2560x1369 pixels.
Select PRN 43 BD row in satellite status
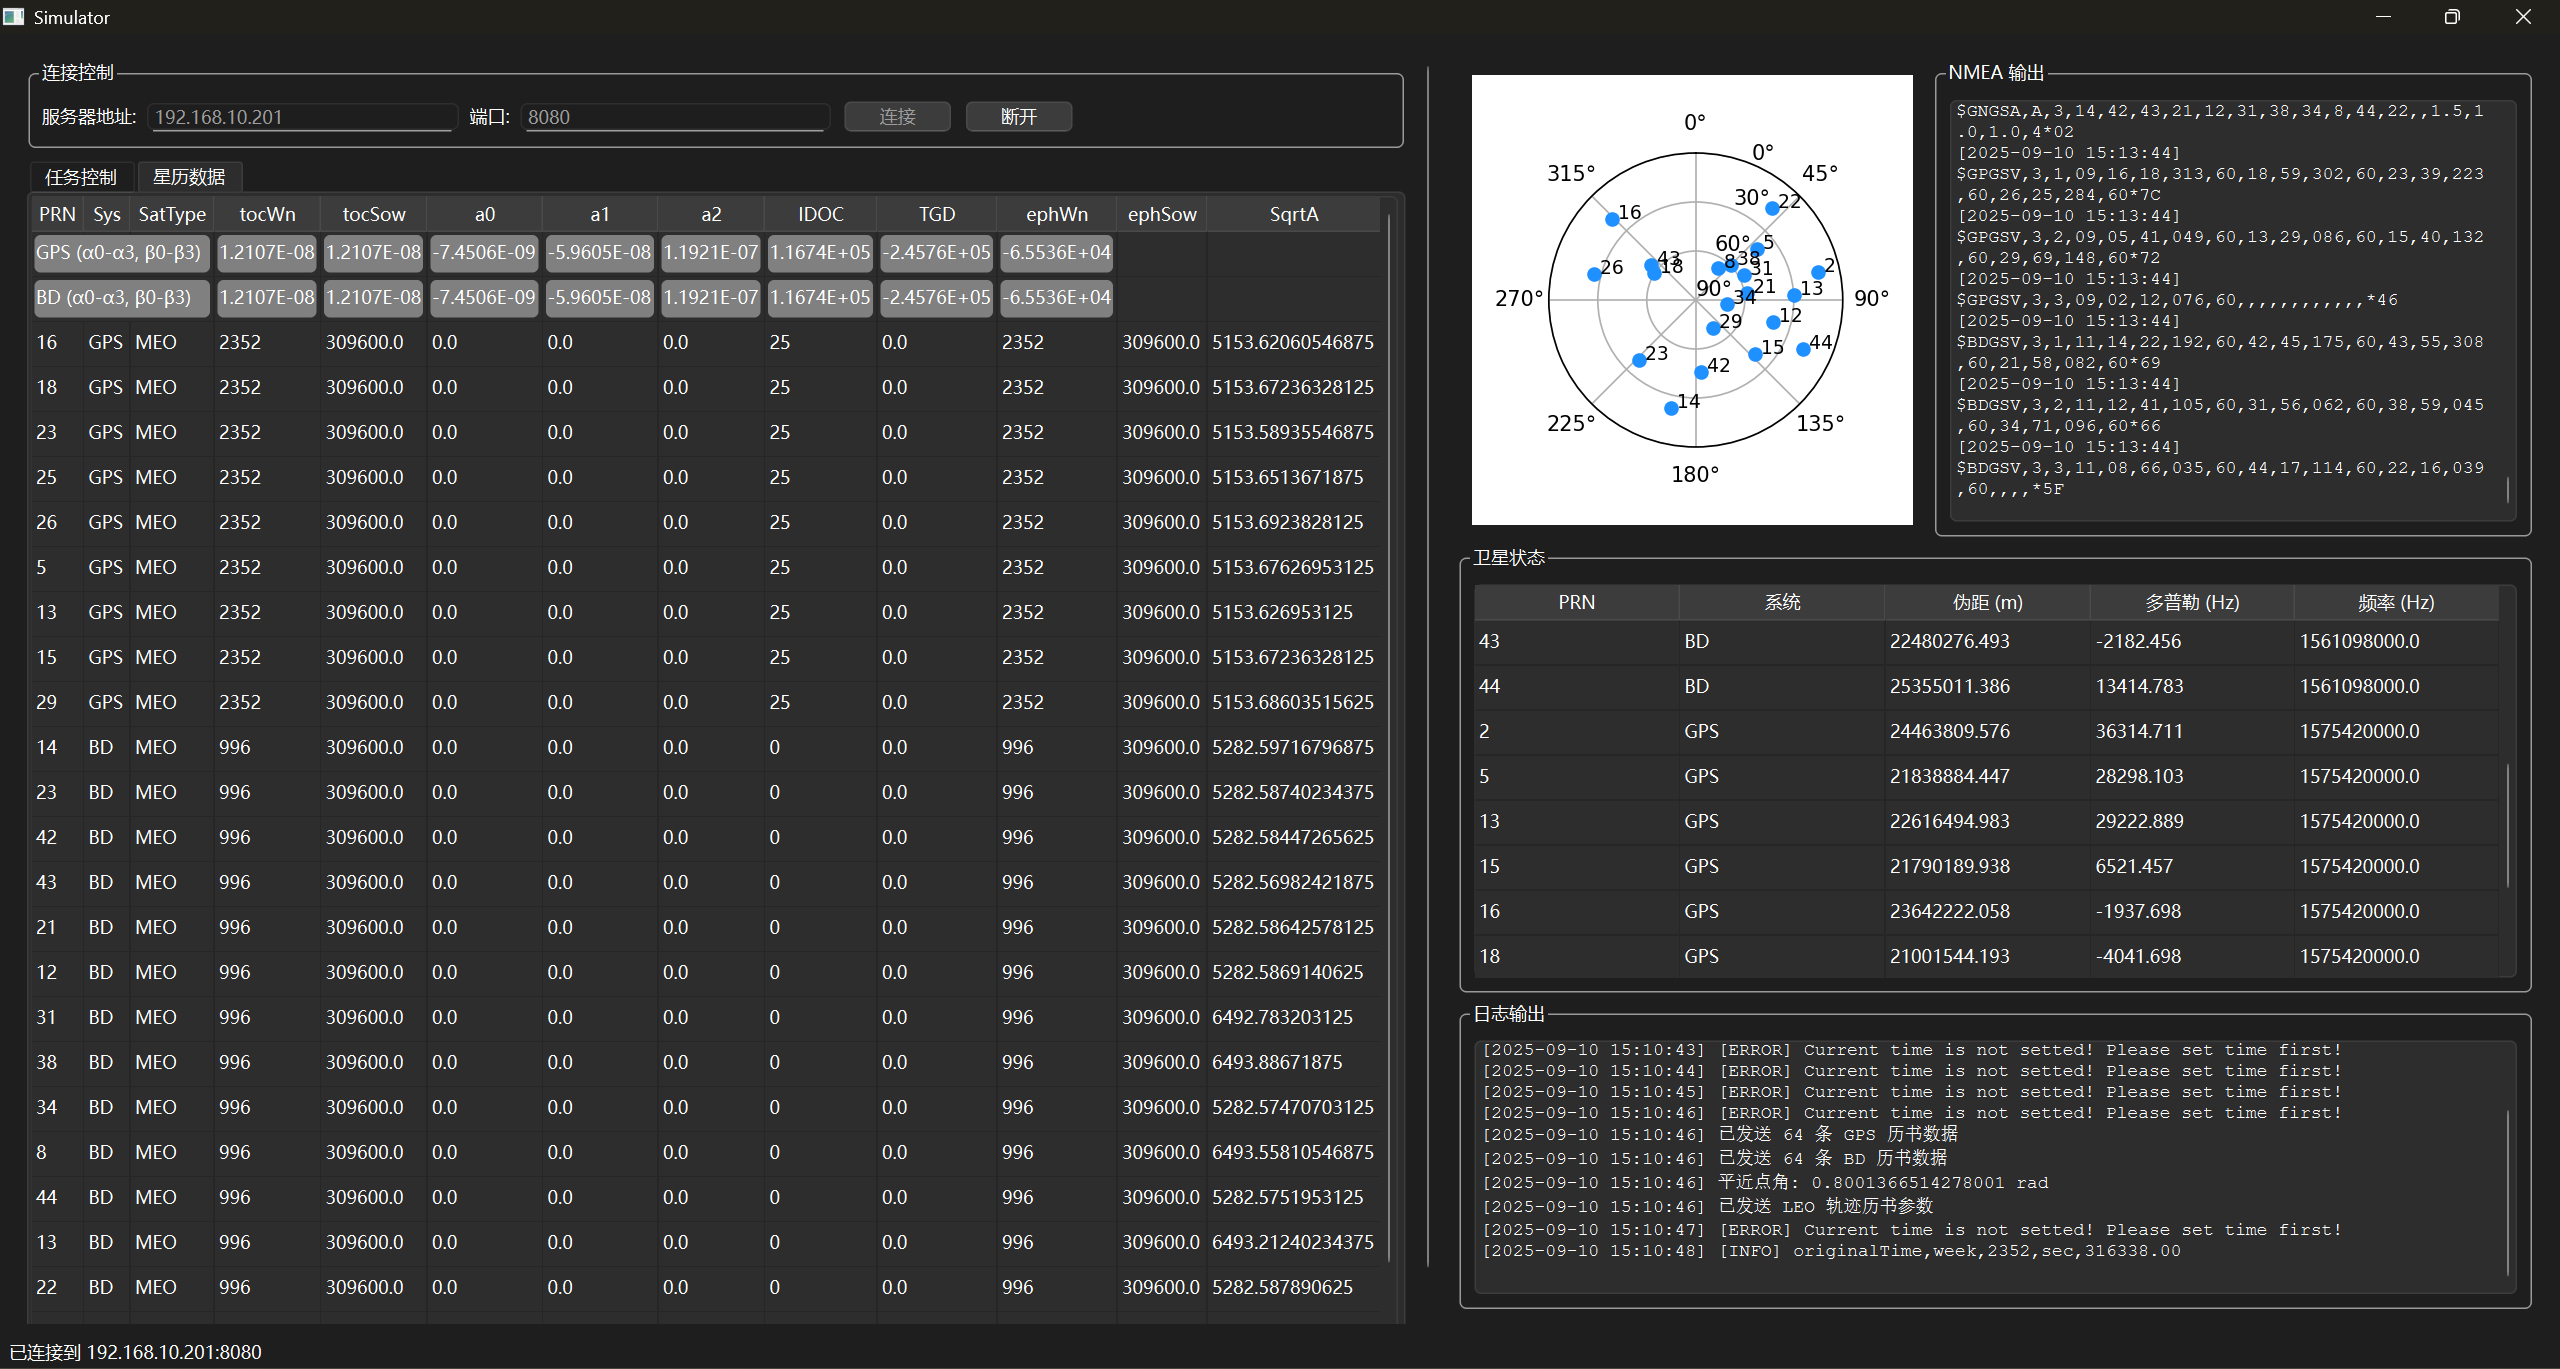[1986, 642]
